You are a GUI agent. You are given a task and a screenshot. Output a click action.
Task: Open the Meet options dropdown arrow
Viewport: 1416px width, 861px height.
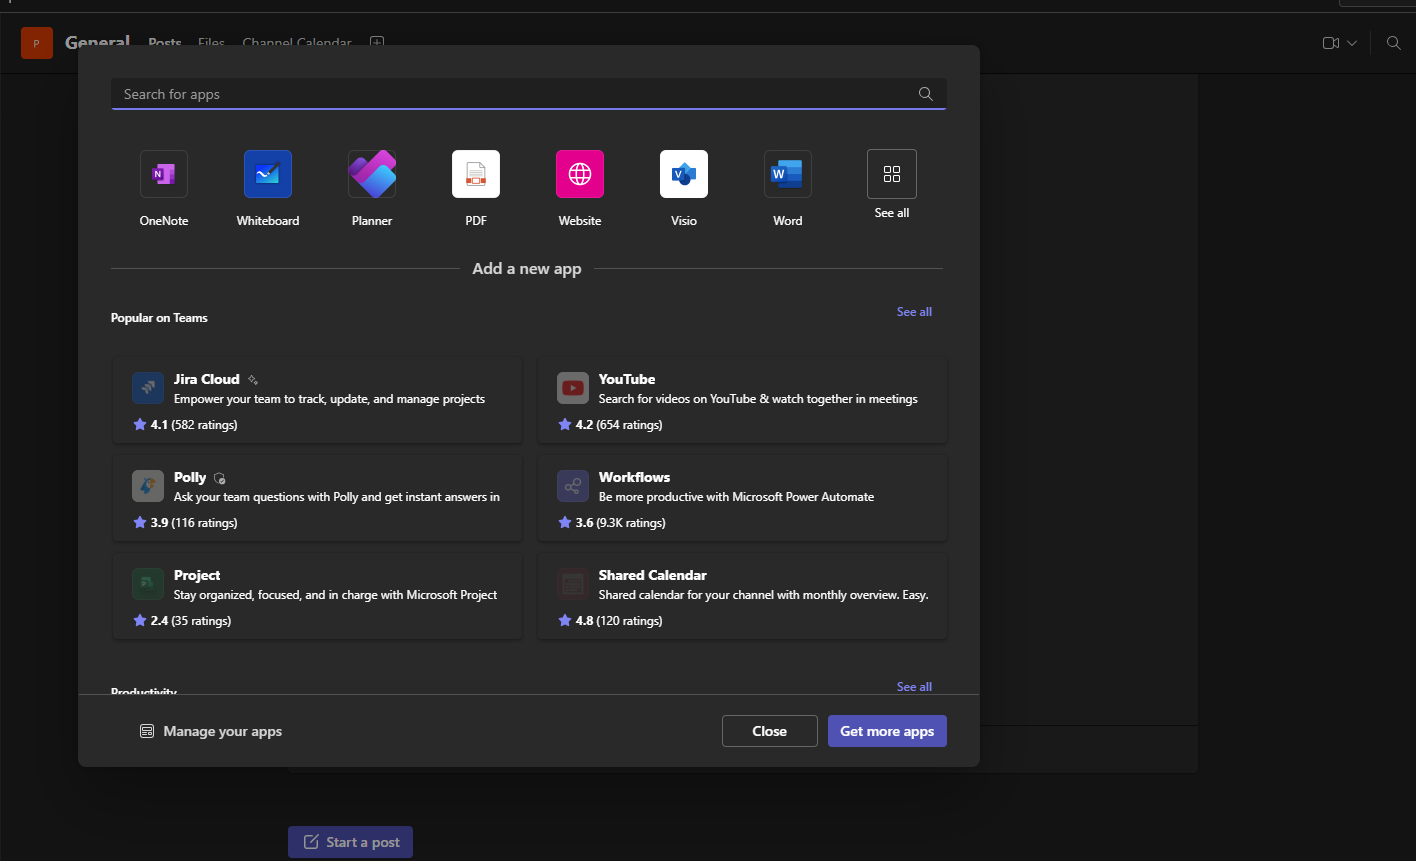coord(1352,43)
